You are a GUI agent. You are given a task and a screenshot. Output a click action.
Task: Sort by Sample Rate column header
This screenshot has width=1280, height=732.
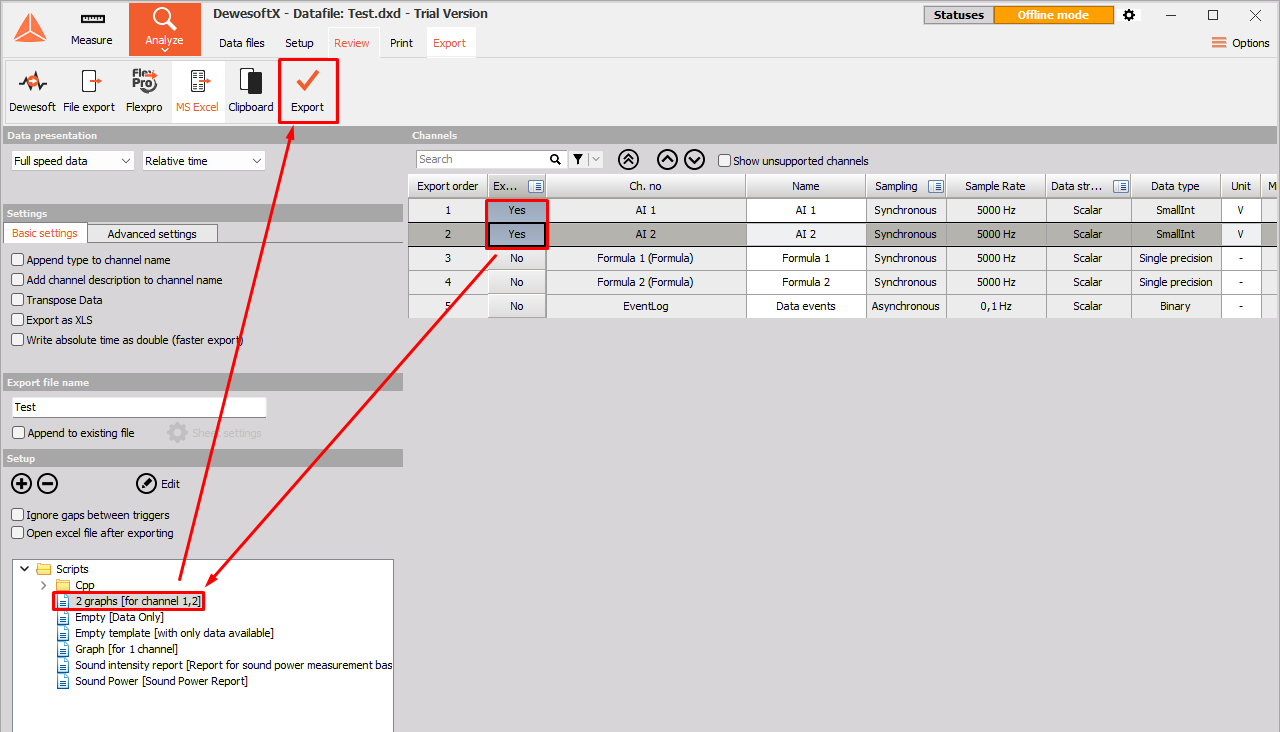click(x=995, y=186)
